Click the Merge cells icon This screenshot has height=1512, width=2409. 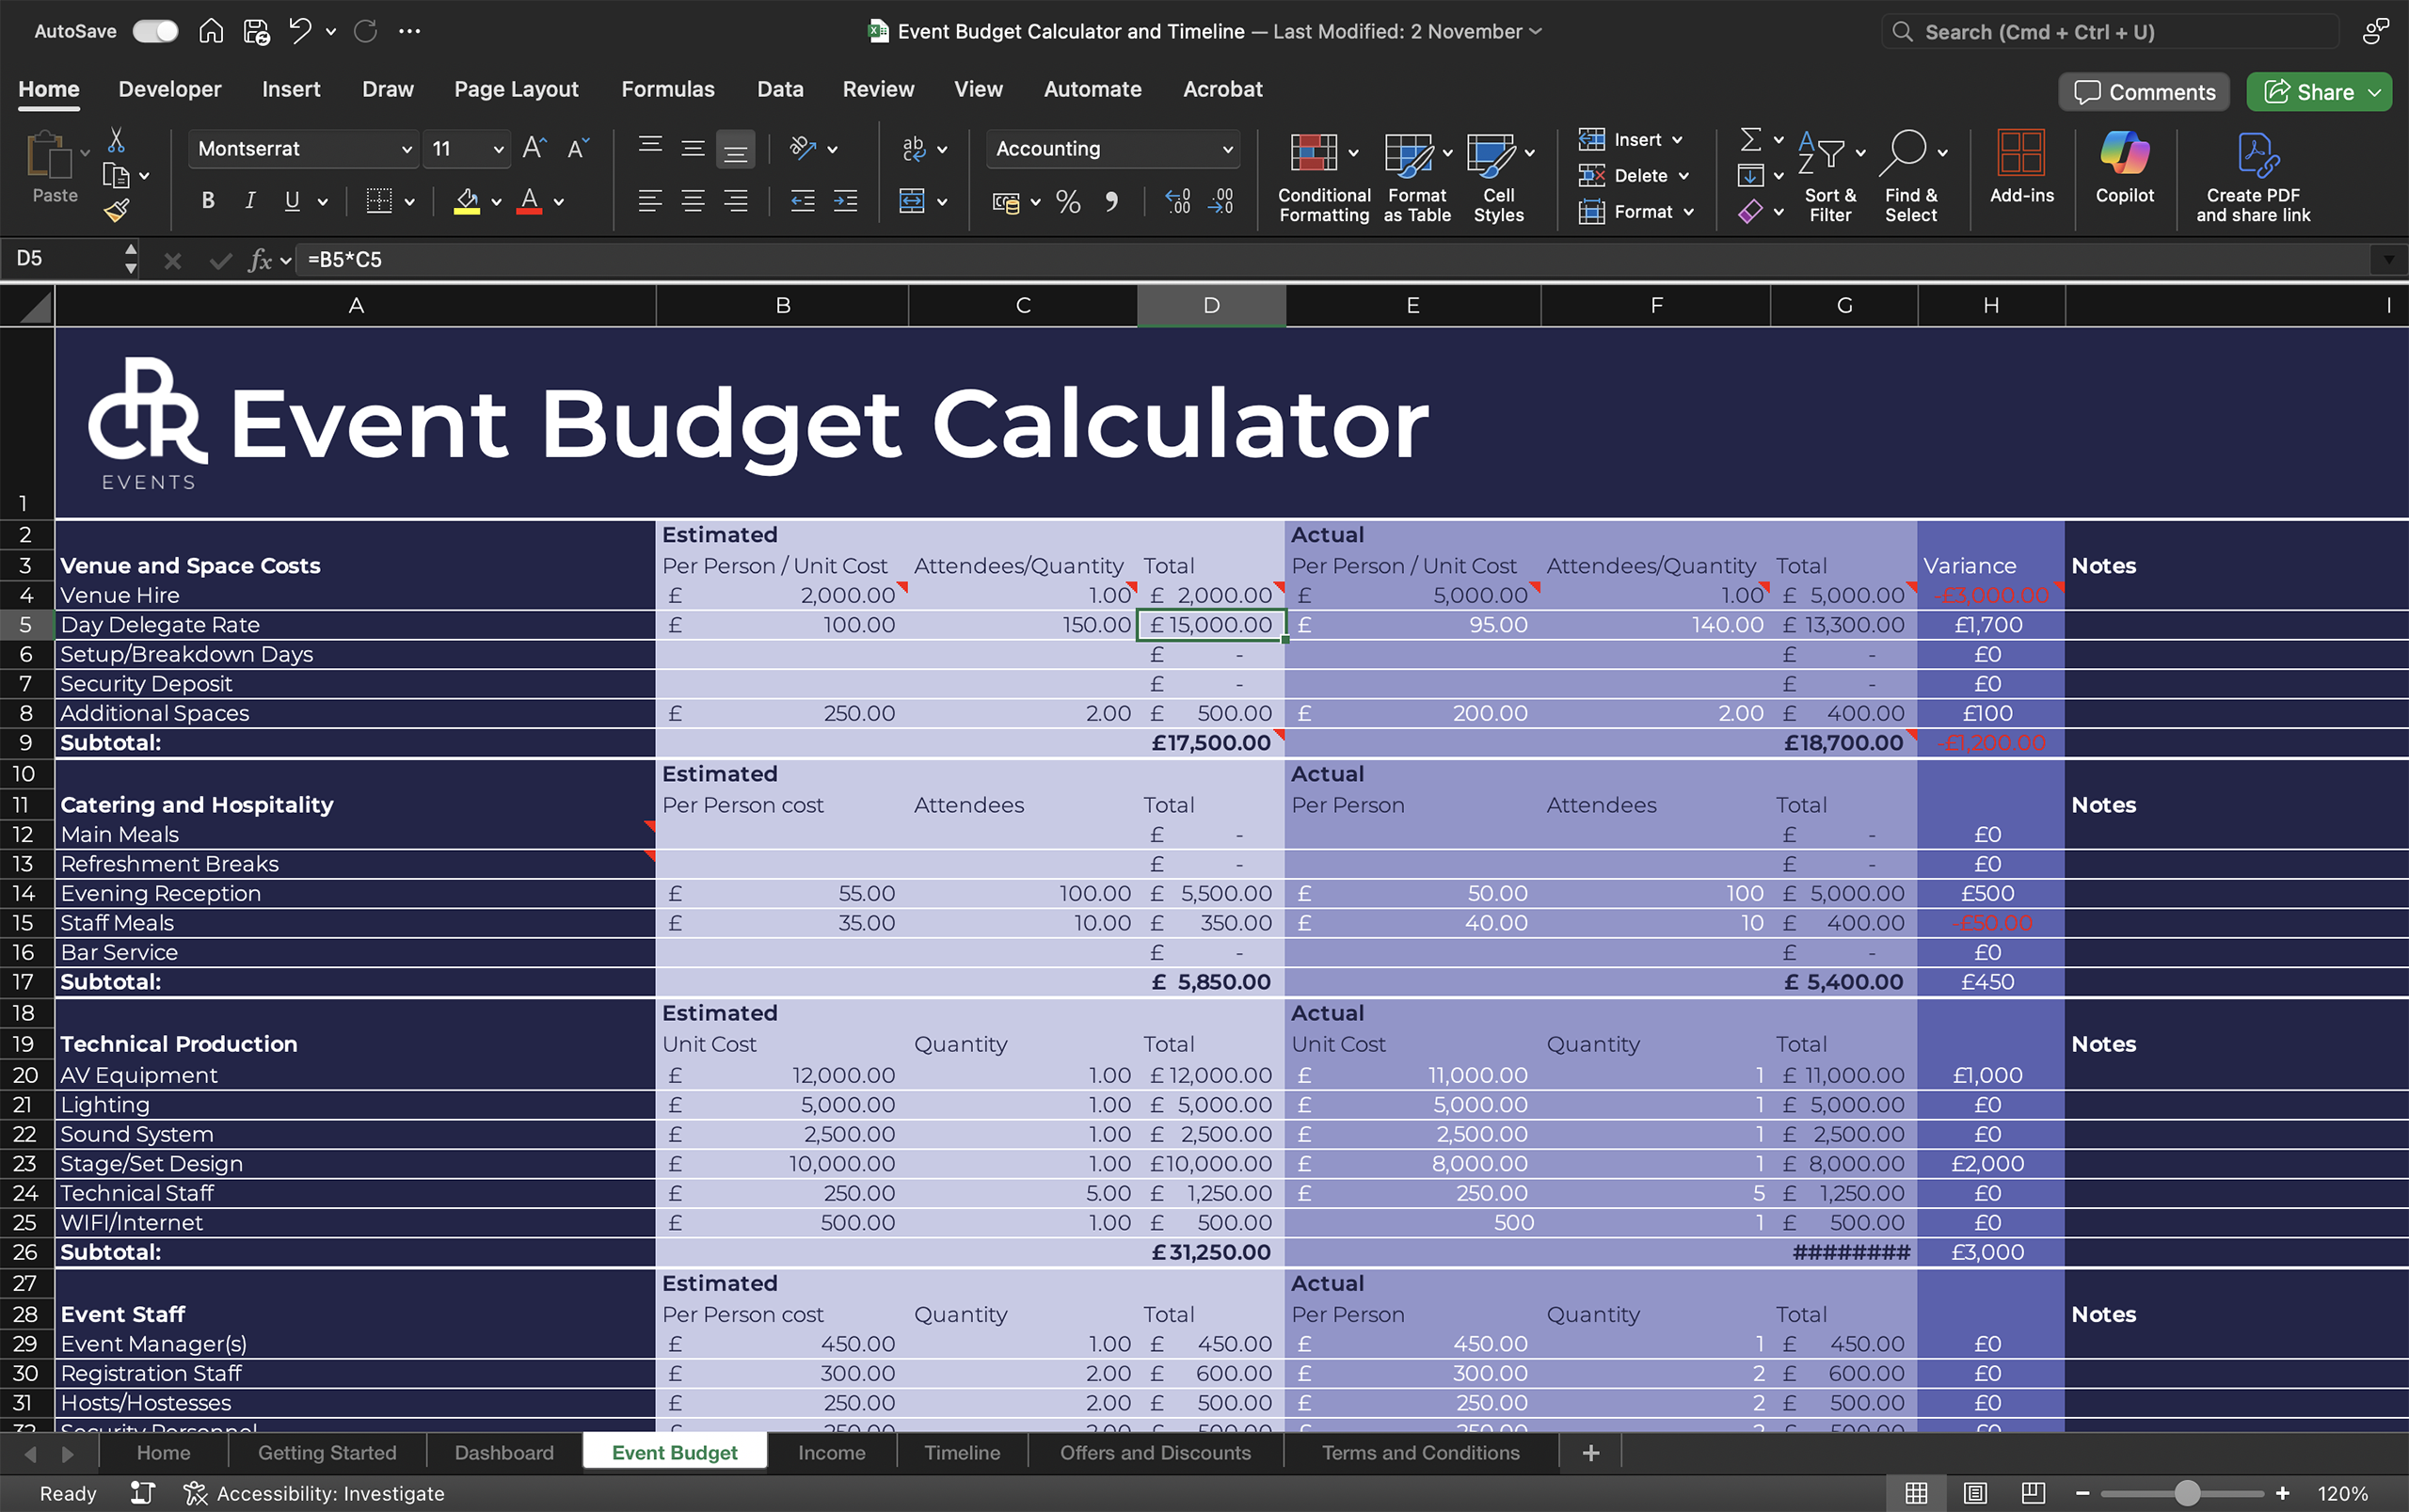(x=911, y=201)
